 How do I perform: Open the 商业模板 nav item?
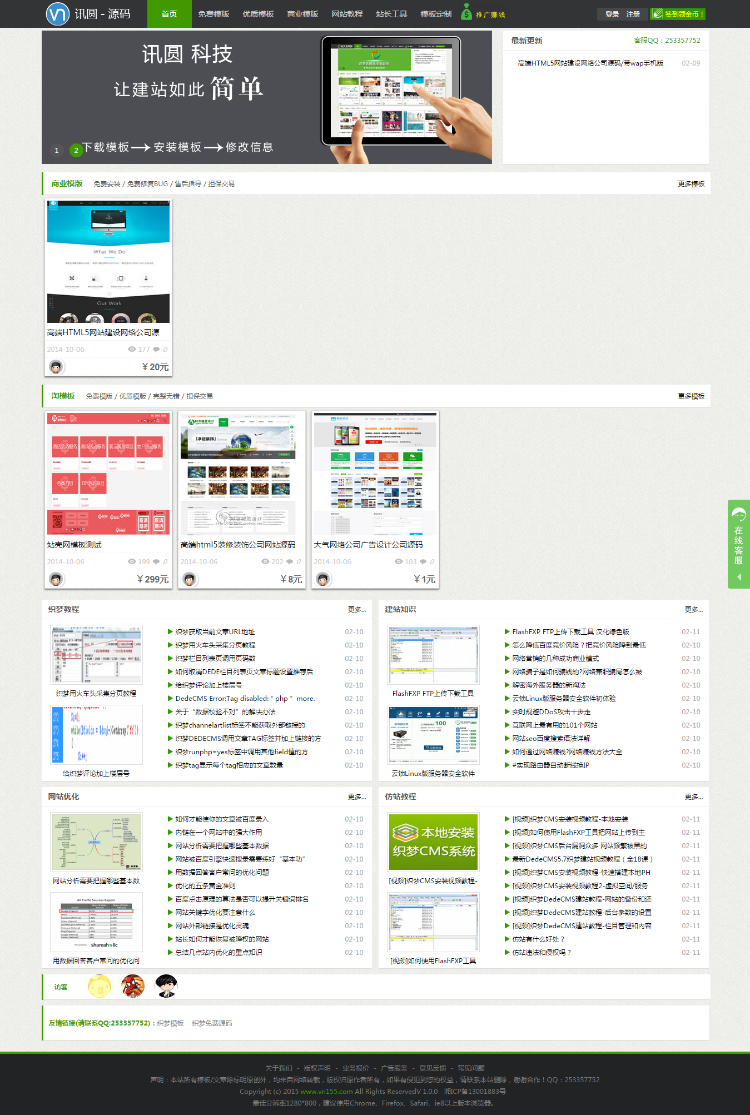[x=302, y=14]
